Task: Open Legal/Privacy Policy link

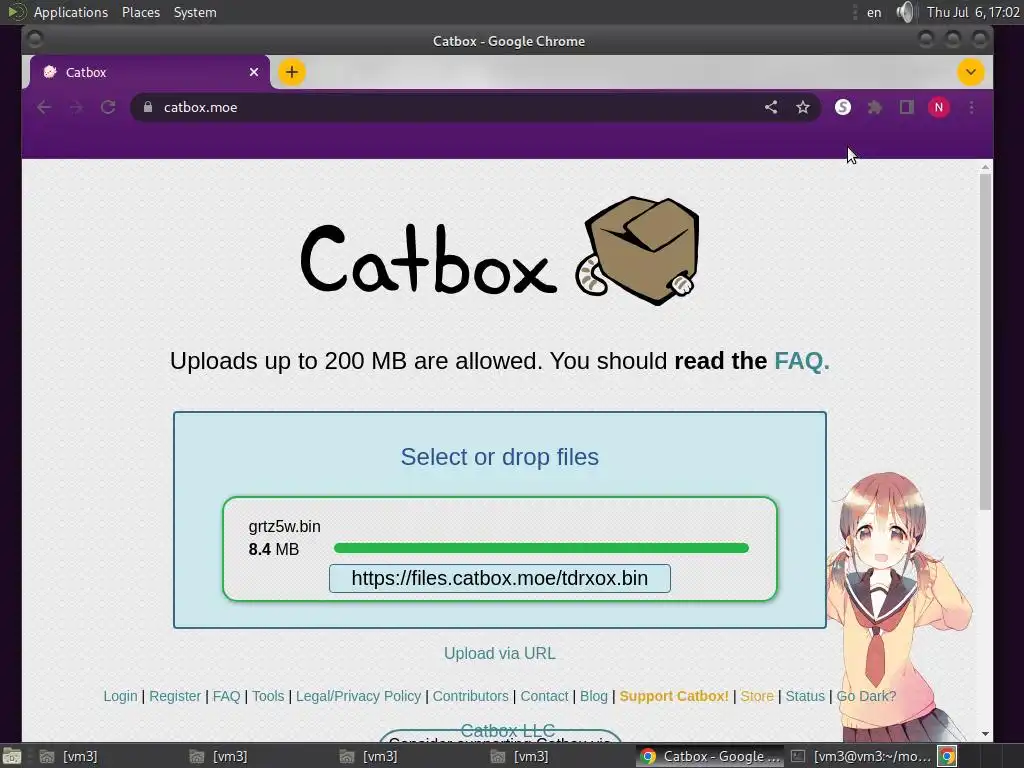Action: pyautogui.click(x=359, y=696)
